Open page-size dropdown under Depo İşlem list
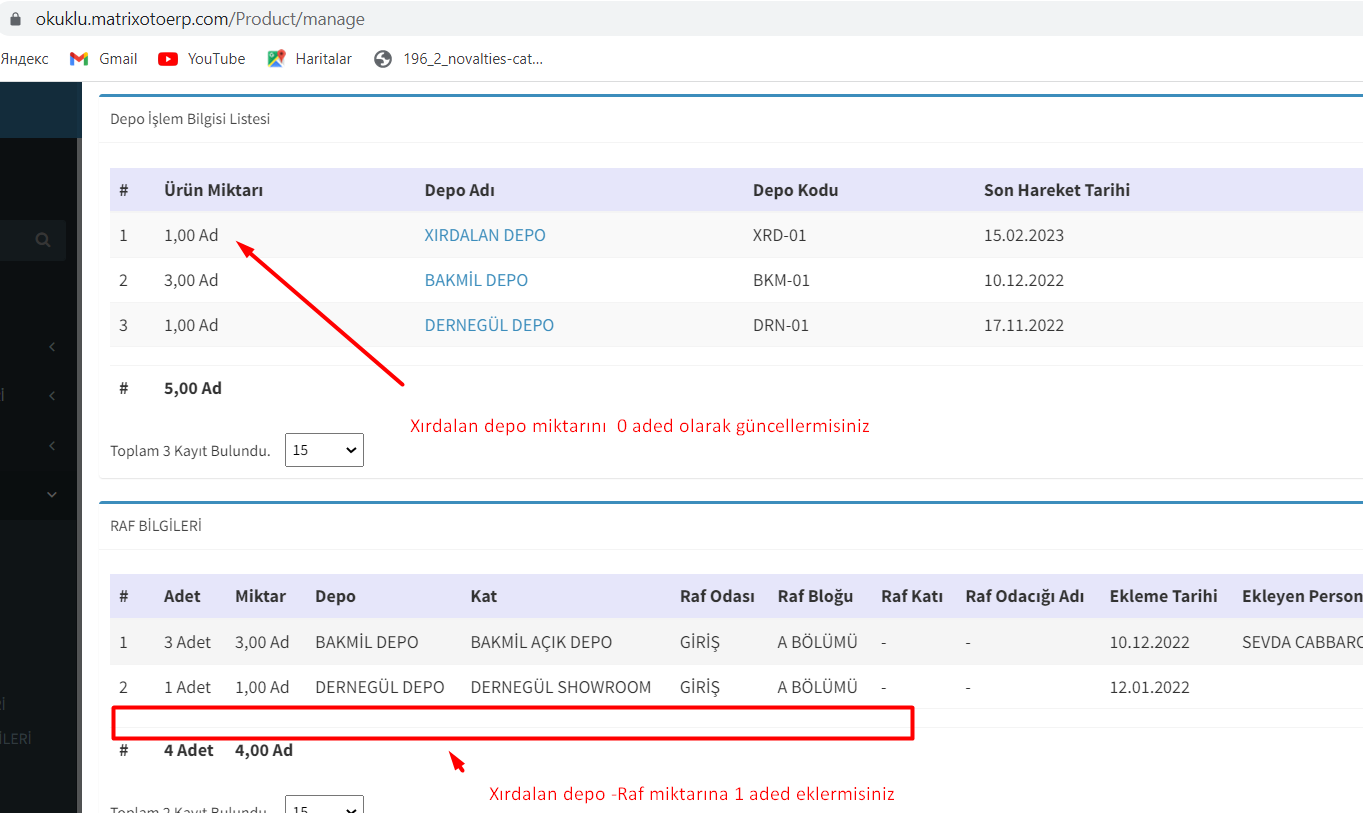This screenshot has height=813, width=1363. pos(324,450)
